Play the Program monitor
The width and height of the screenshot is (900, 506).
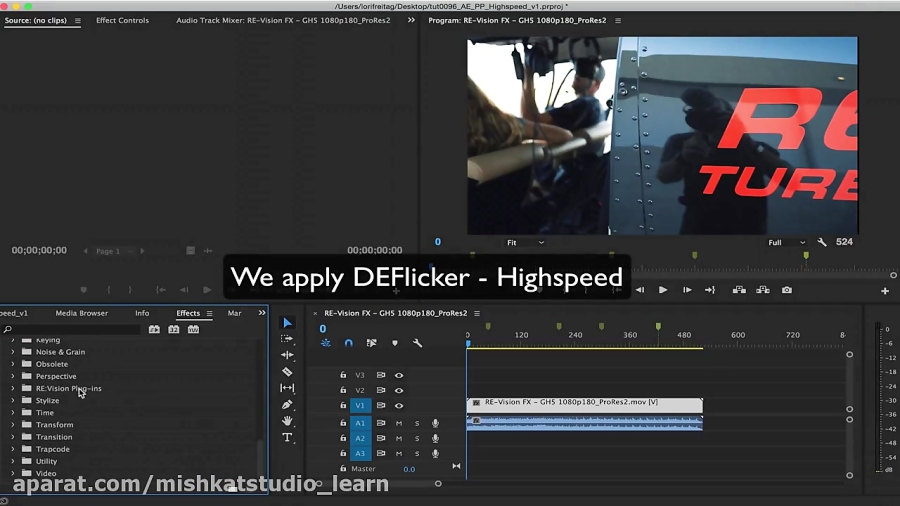point(663,290)
